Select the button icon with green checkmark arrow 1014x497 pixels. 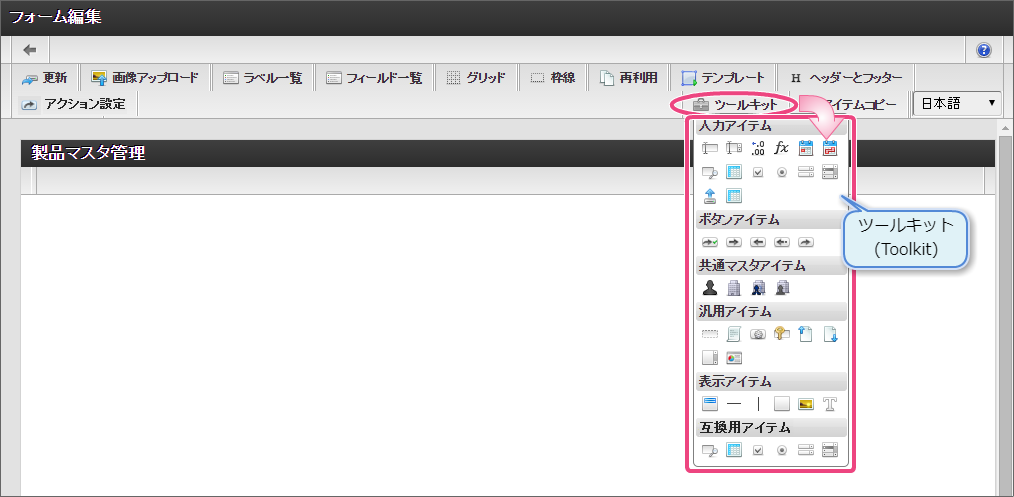pyautogui.click(x=709, y=242)
